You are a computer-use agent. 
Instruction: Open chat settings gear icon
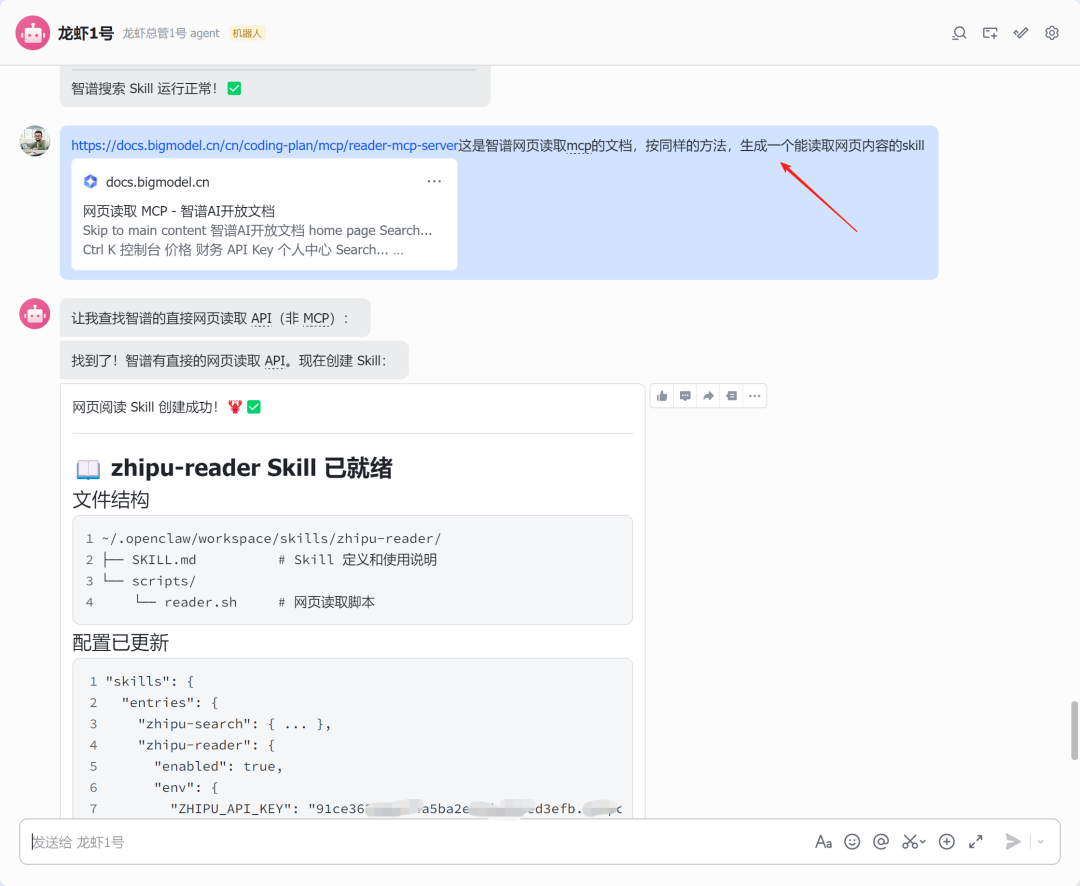click(1052, 33)
